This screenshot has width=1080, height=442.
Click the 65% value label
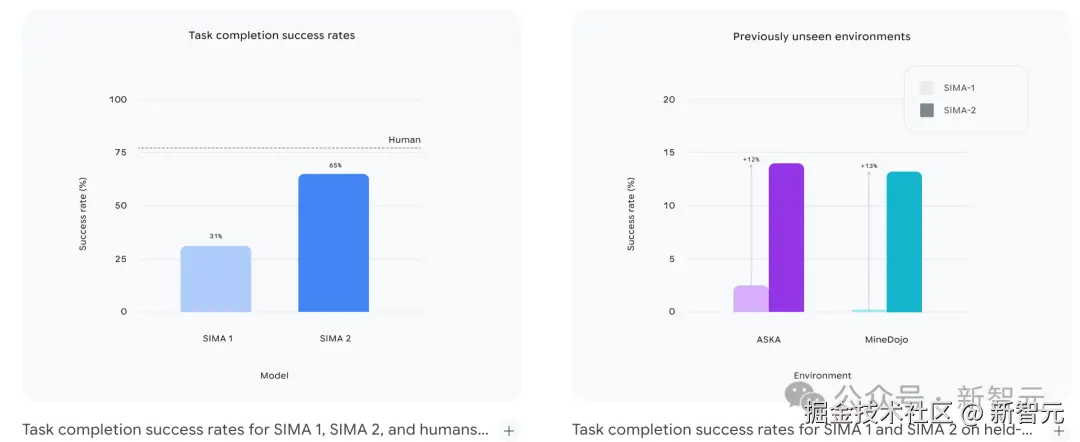coord(334,166)
